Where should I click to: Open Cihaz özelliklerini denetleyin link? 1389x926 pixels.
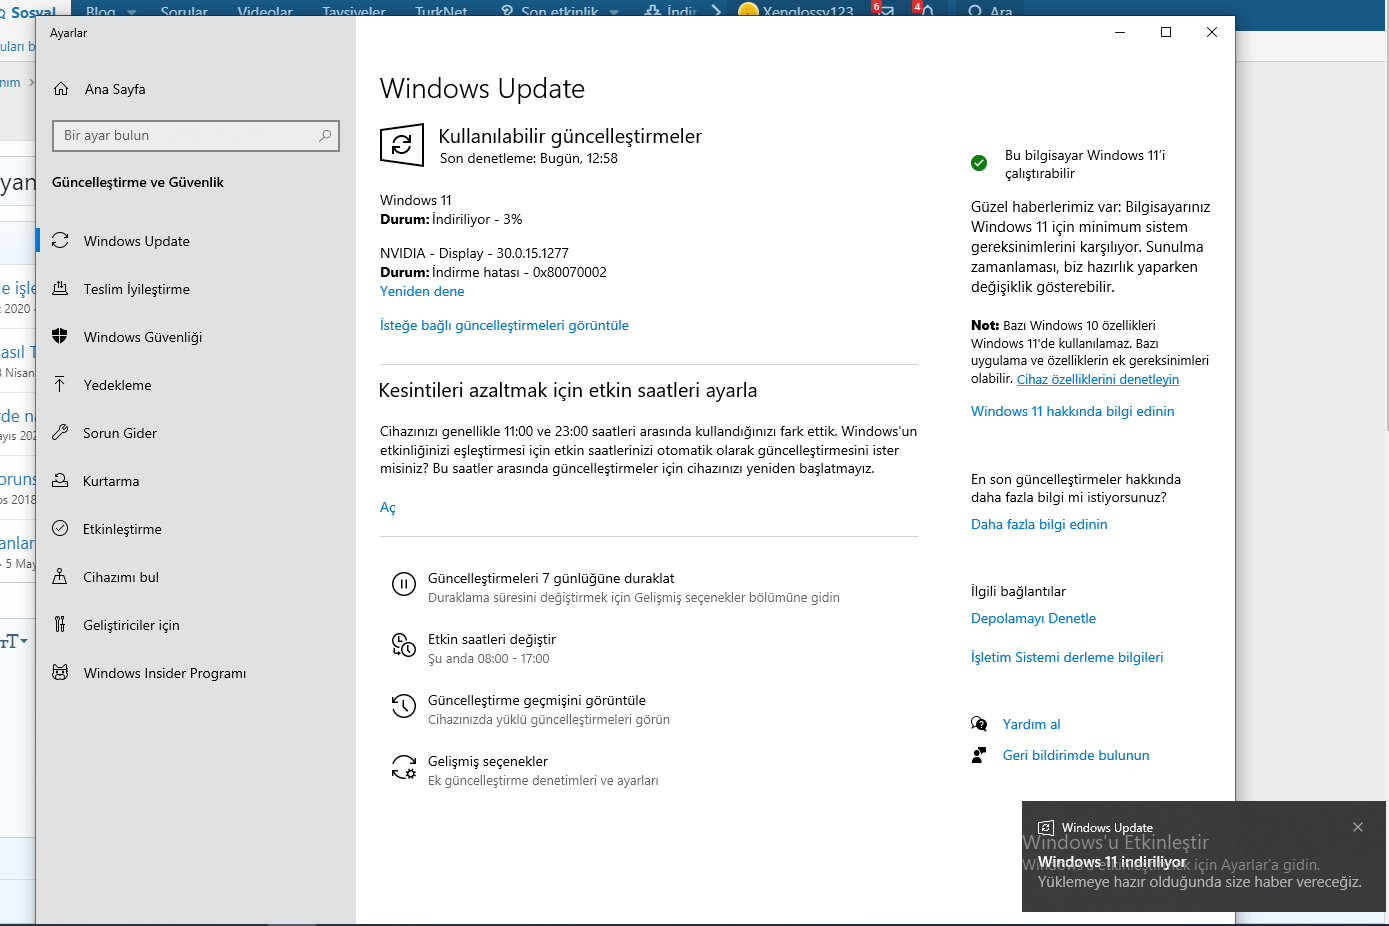tap(1098, 379)
